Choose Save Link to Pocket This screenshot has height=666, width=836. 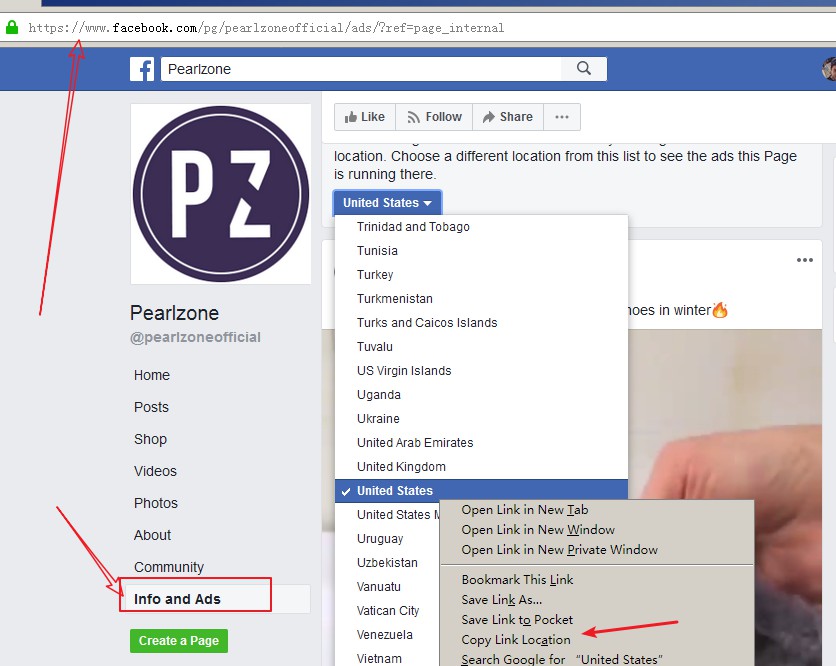597,620
